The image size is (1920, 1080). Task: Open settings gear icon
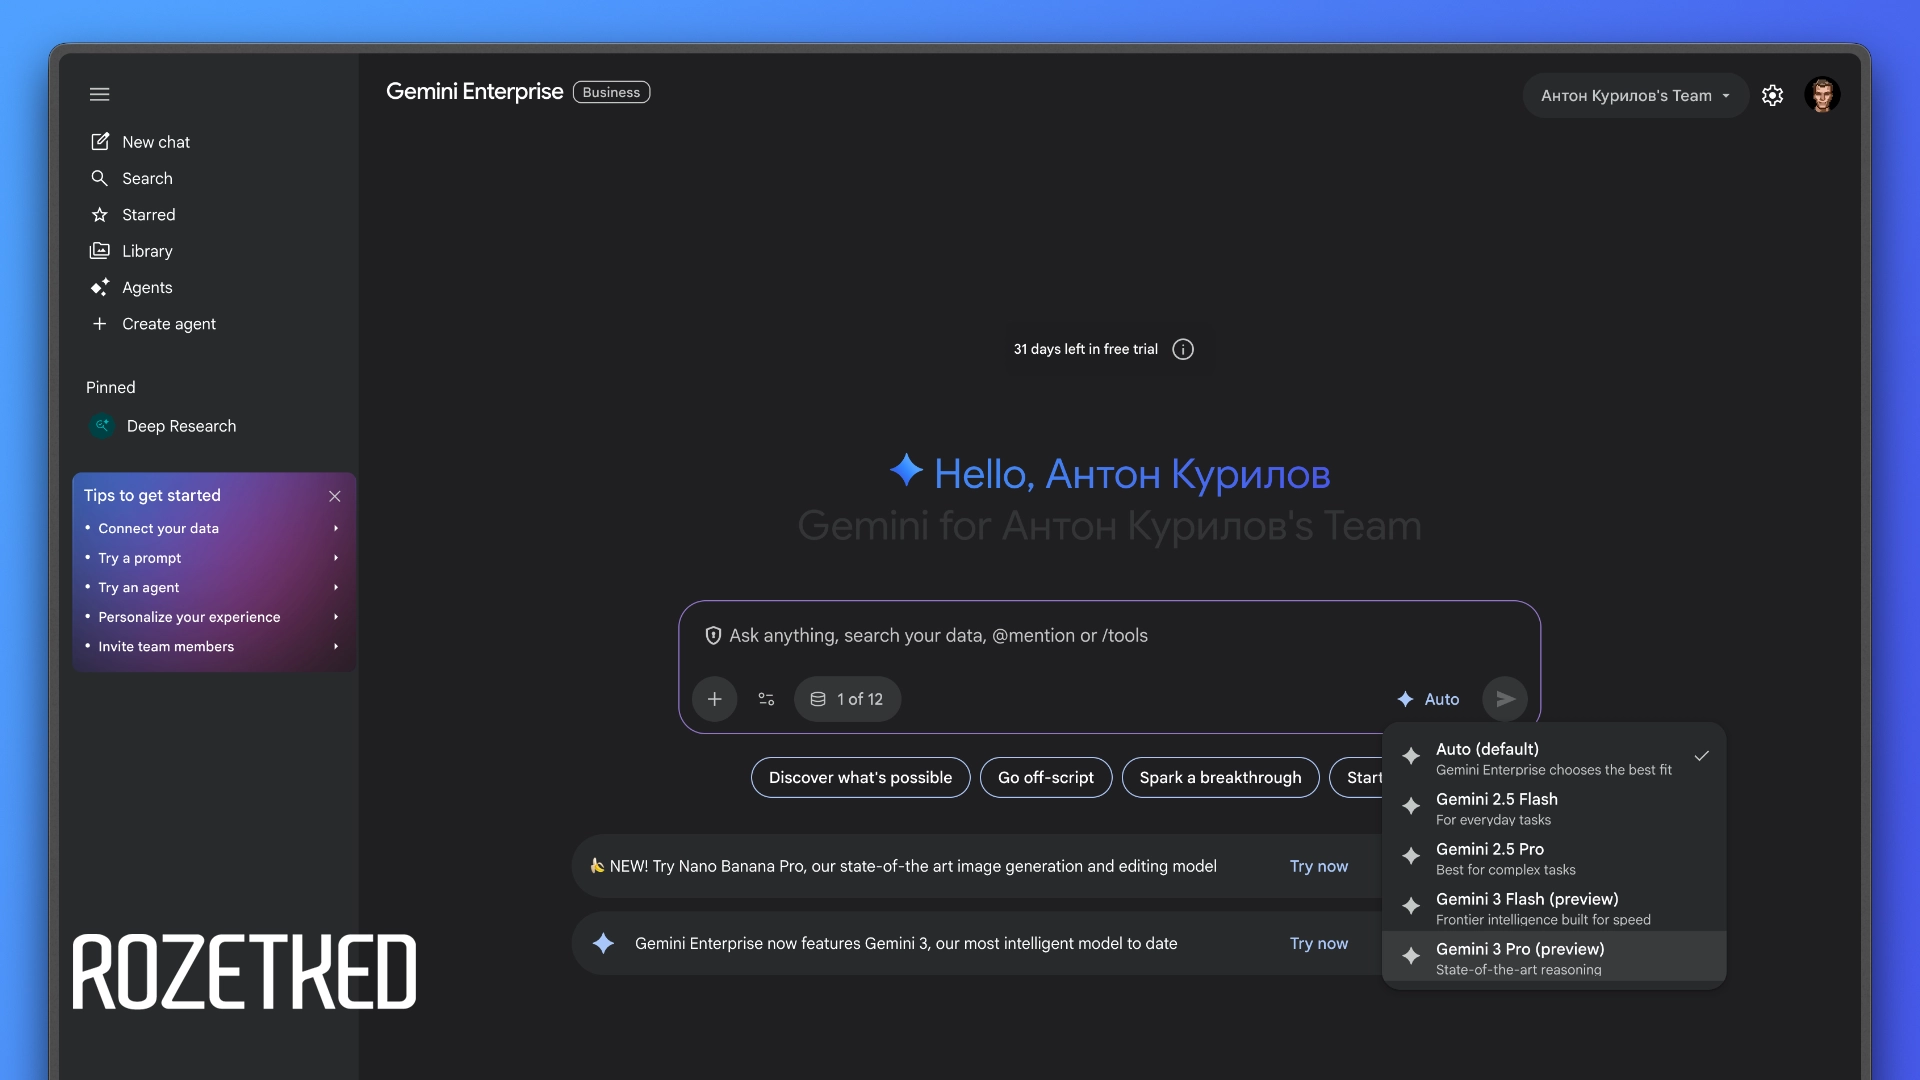click(x=1772, y=95)
